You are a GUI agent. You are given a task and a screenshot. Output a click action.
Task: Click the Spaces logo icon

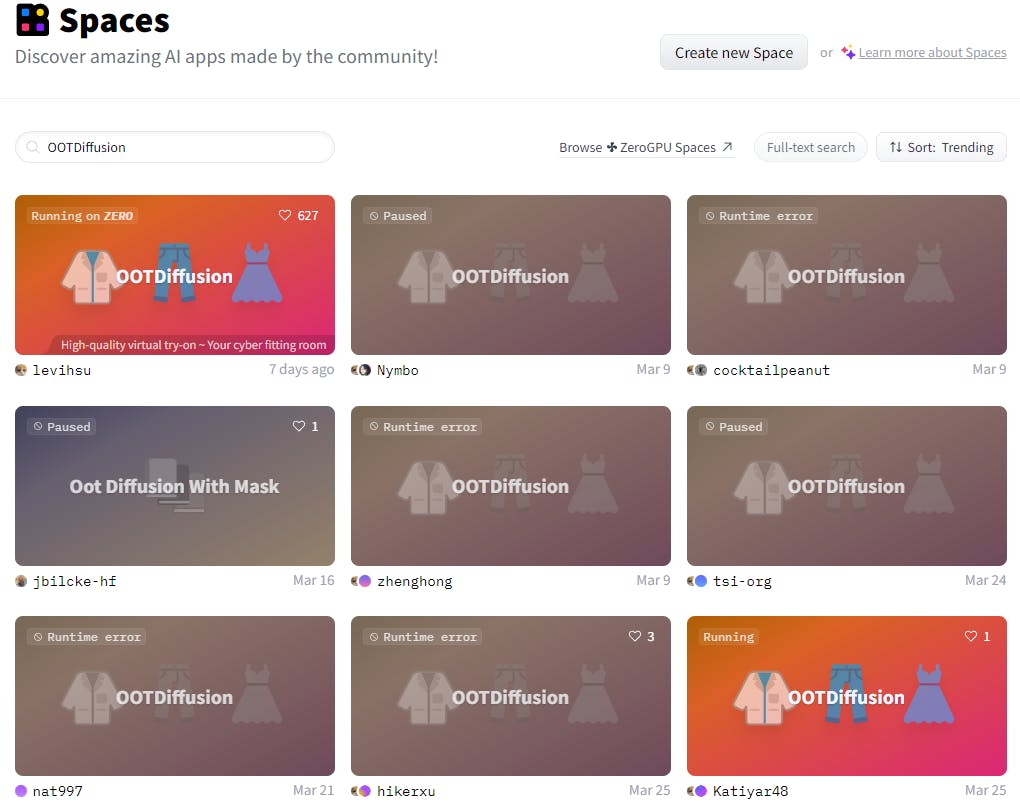click(33, 20)
